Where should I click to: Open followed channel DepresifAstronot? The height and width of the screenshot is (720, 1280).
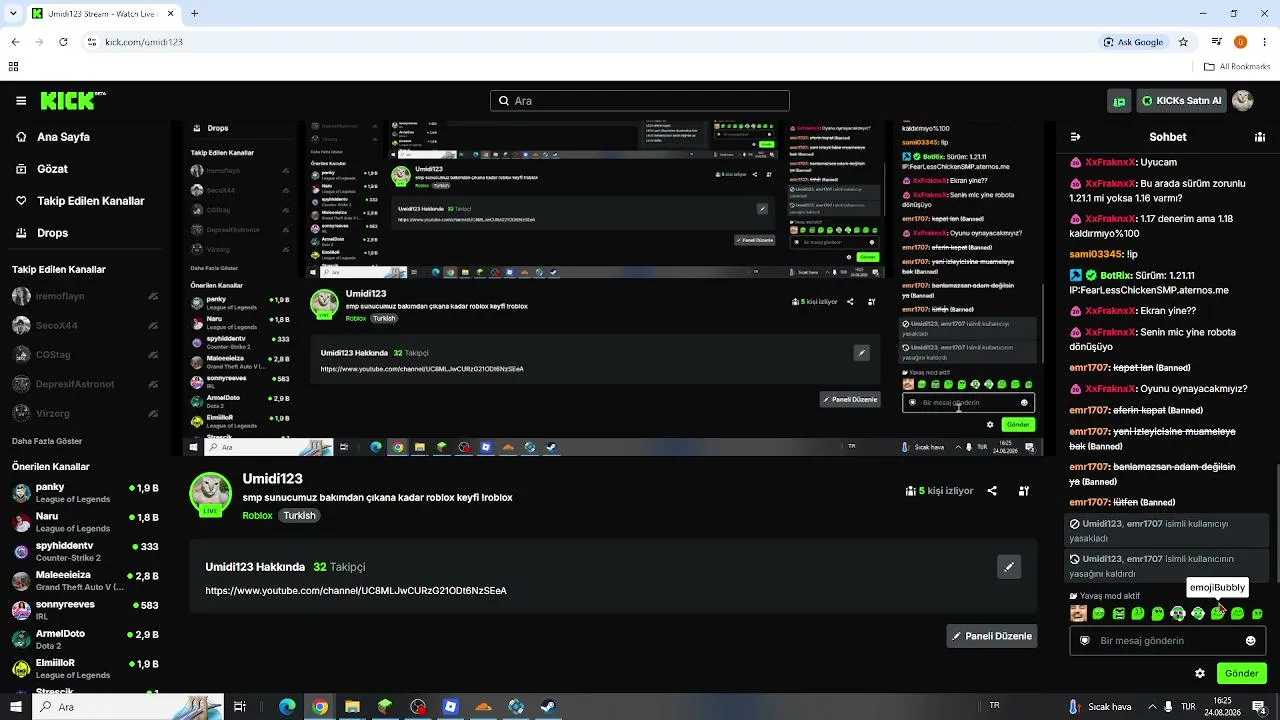click(85, 384)
